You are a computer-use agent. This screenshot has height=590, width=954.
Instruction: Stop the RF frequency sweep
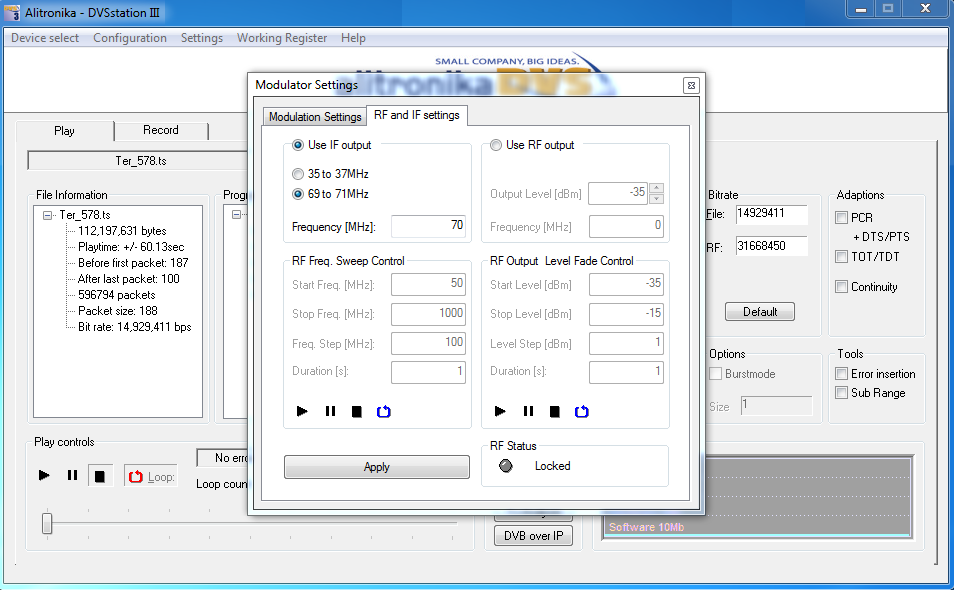point(356,411)
